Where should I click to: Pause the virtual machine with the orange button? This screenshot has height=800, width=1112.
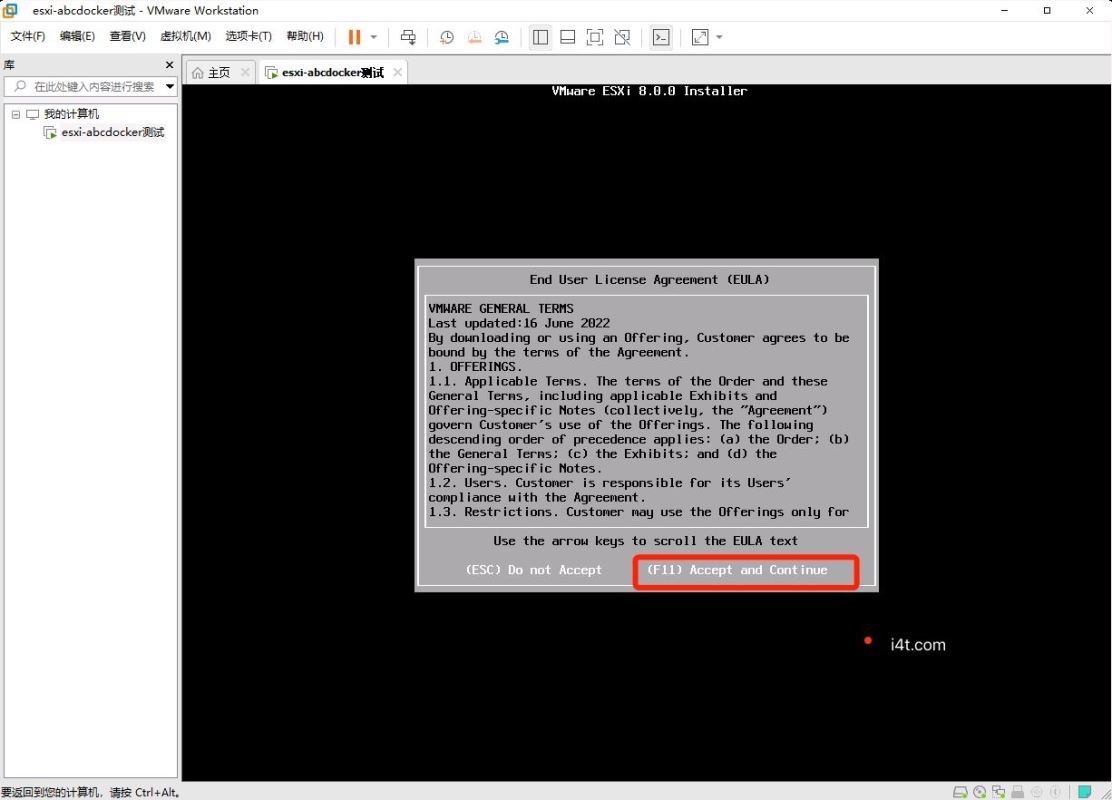[x=355, y=37]
